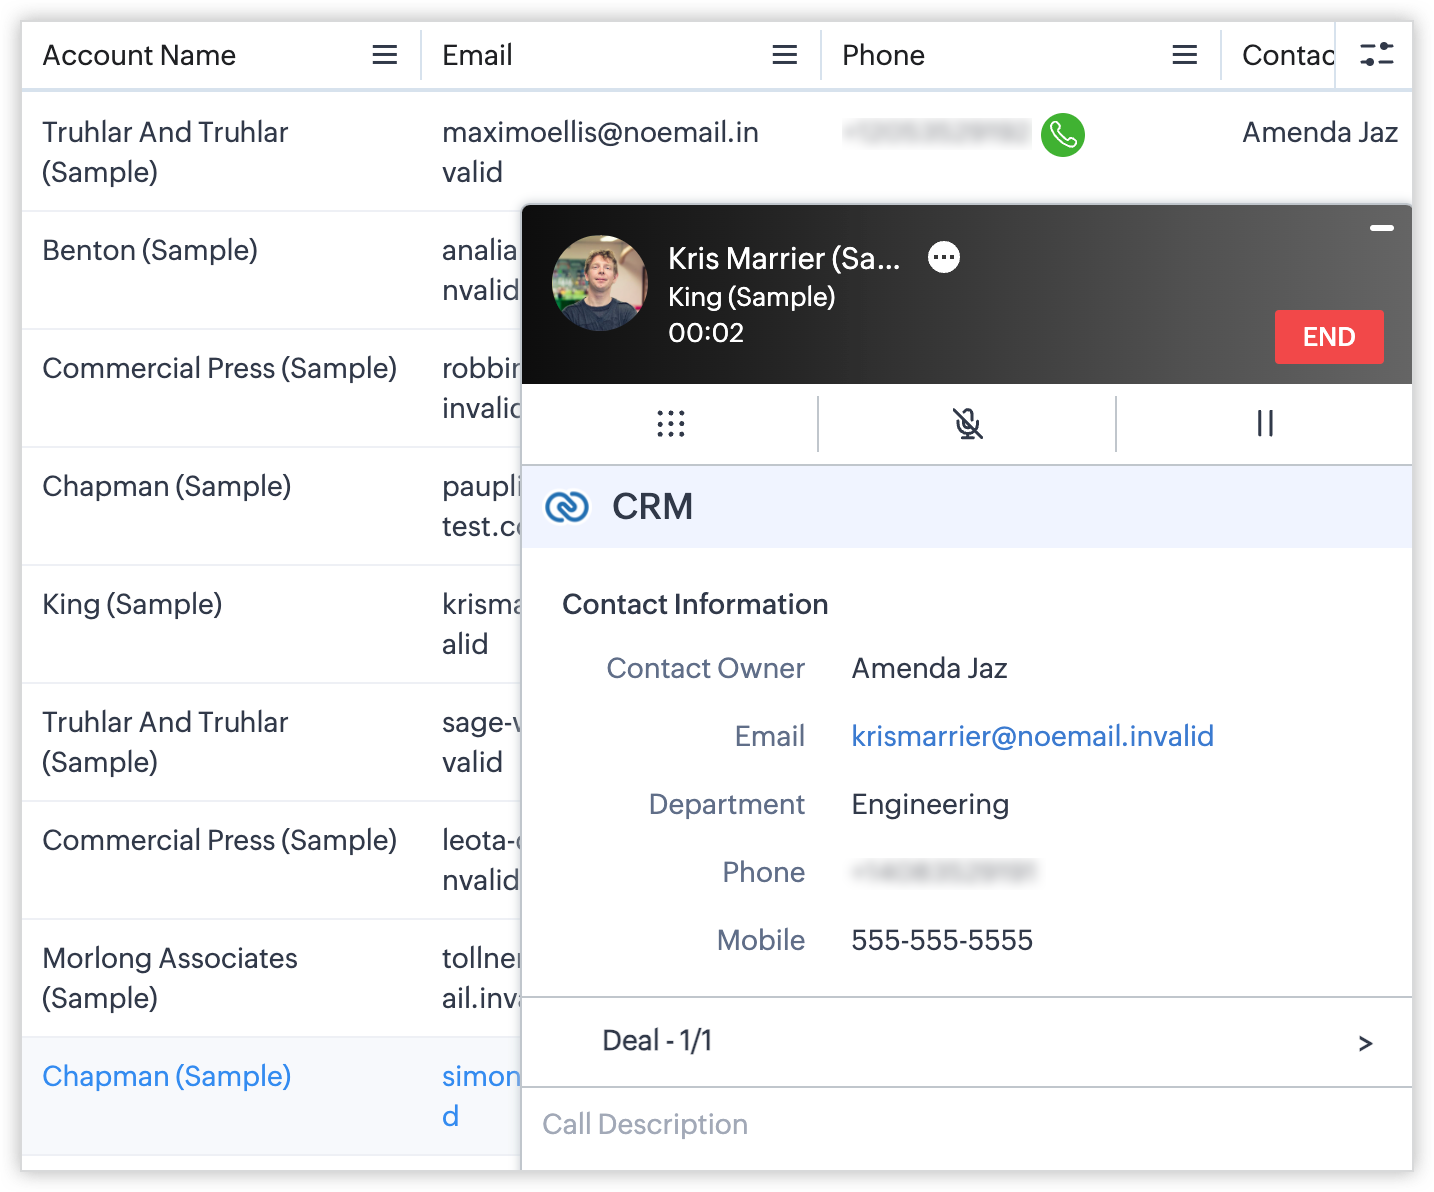Click the Account Name column header

coord(139,55)
